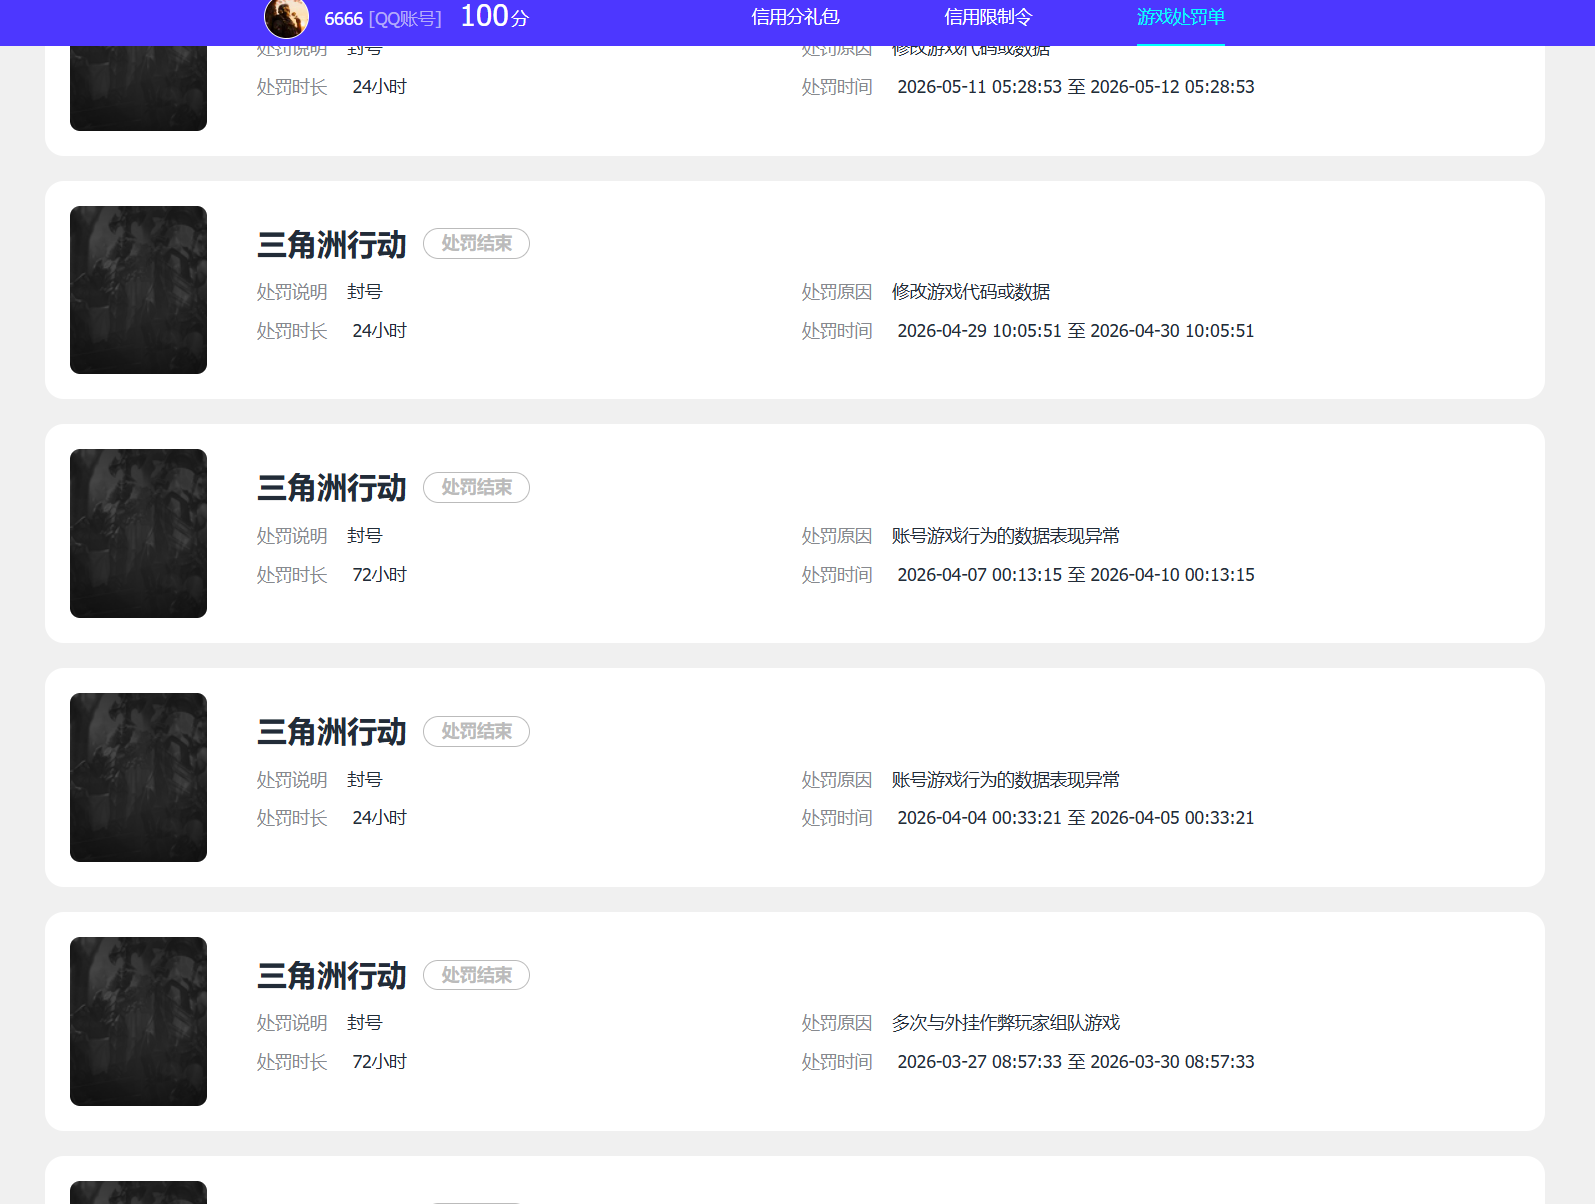Click the time range 2026-04-04 00:33:21 至 2026-04-05 00:33:21
The height and width of the screenshot is (1204, 1595).
[x=1076, y=818]
